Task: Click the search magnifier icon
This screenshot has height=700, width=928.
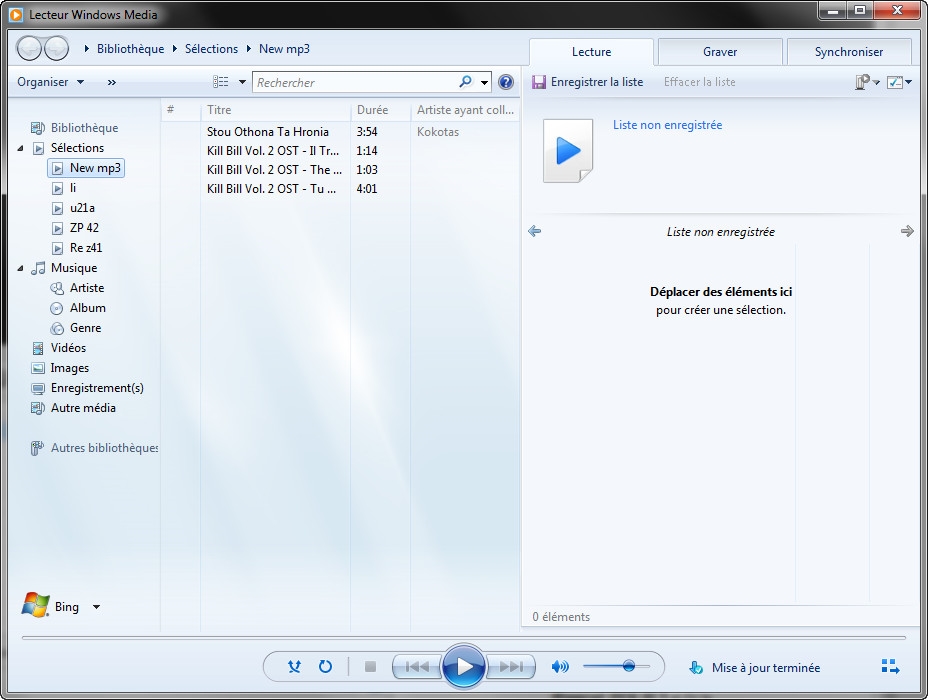Action: point(466,82)
